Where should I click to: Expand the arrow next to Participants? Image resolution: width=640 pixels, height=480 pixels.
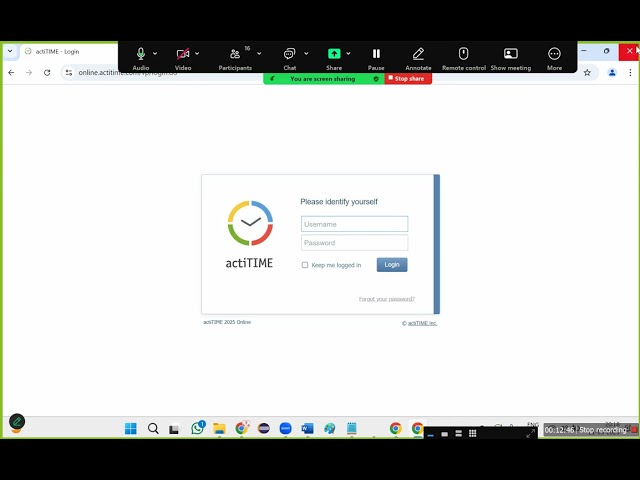[259, 53]
